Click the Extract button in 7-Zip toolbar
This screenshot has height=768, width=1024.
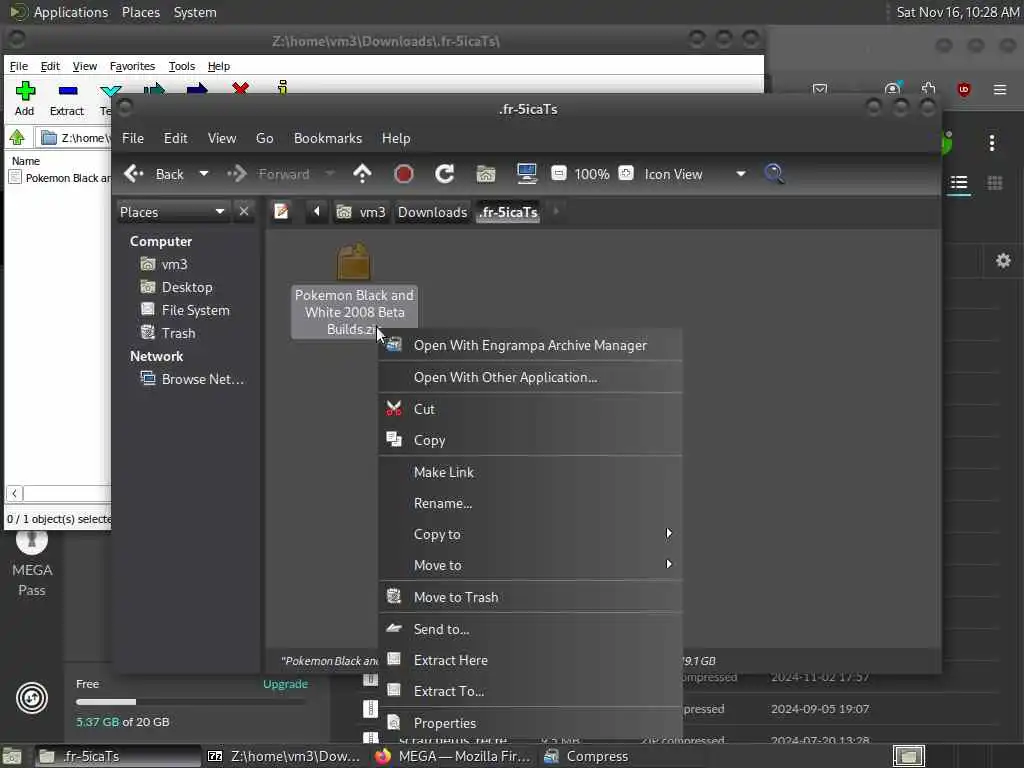point(67,99)
